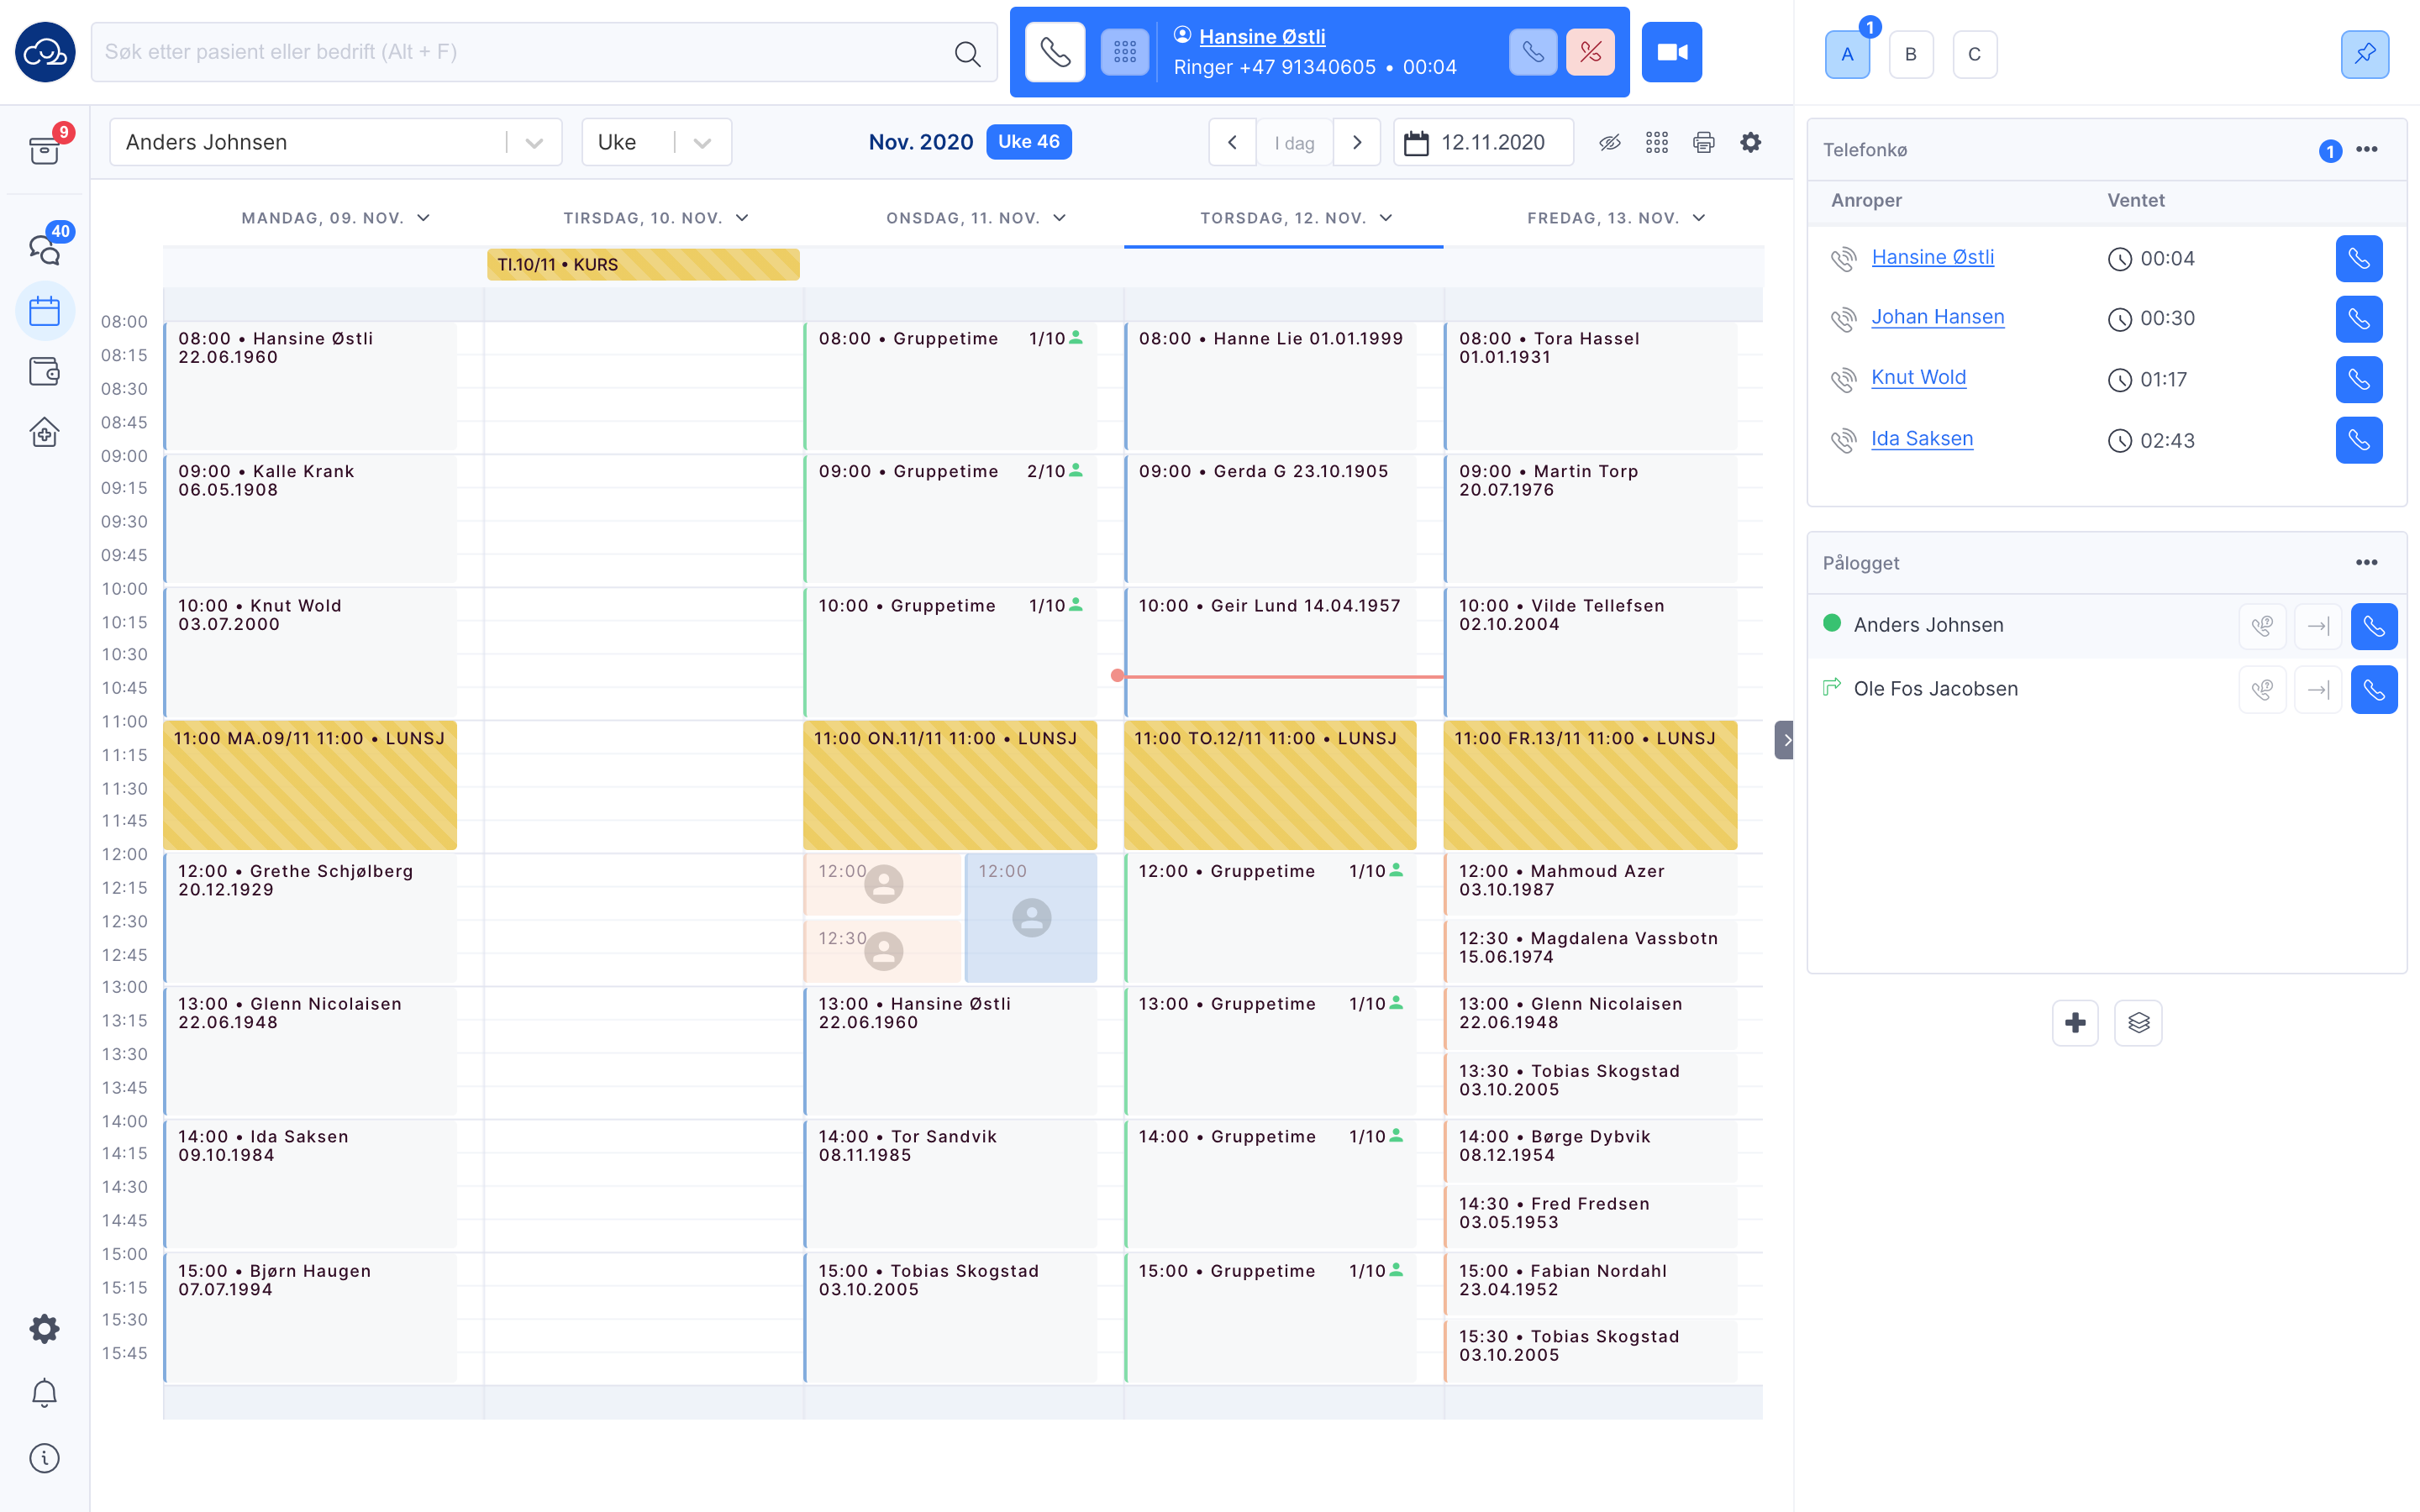Call back Knut Wold from queue
2420x1512 pixels.
[x=2359, y=380]
